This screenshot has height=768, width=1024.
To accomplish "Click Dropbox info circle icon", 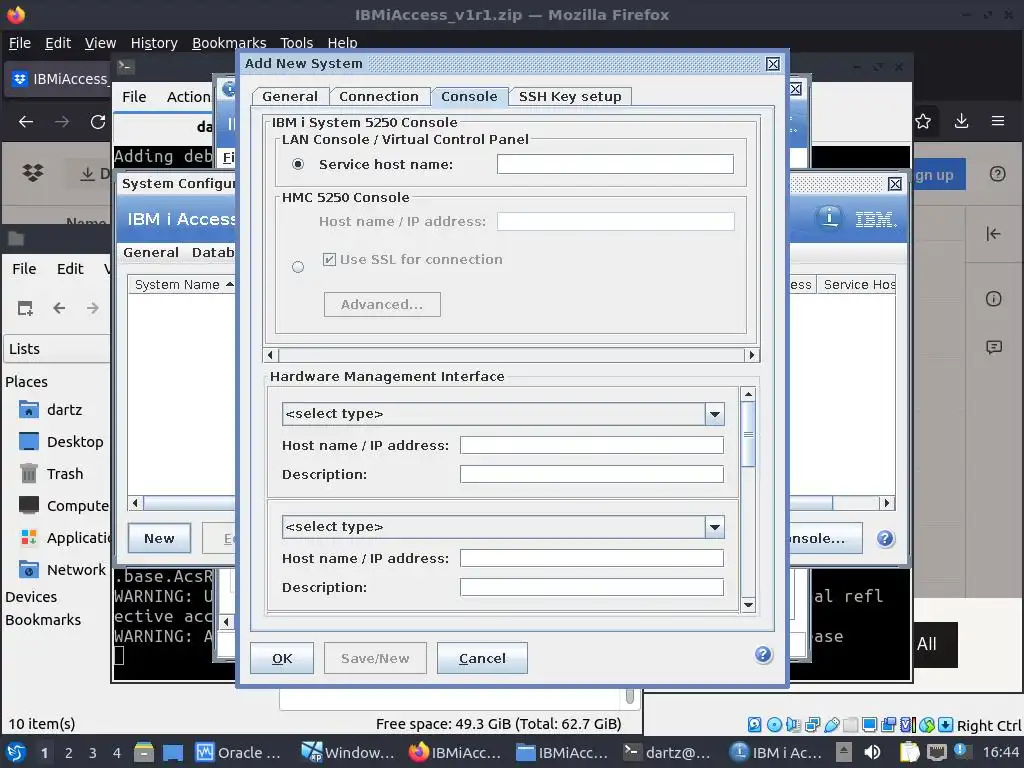I will [993, 299].
